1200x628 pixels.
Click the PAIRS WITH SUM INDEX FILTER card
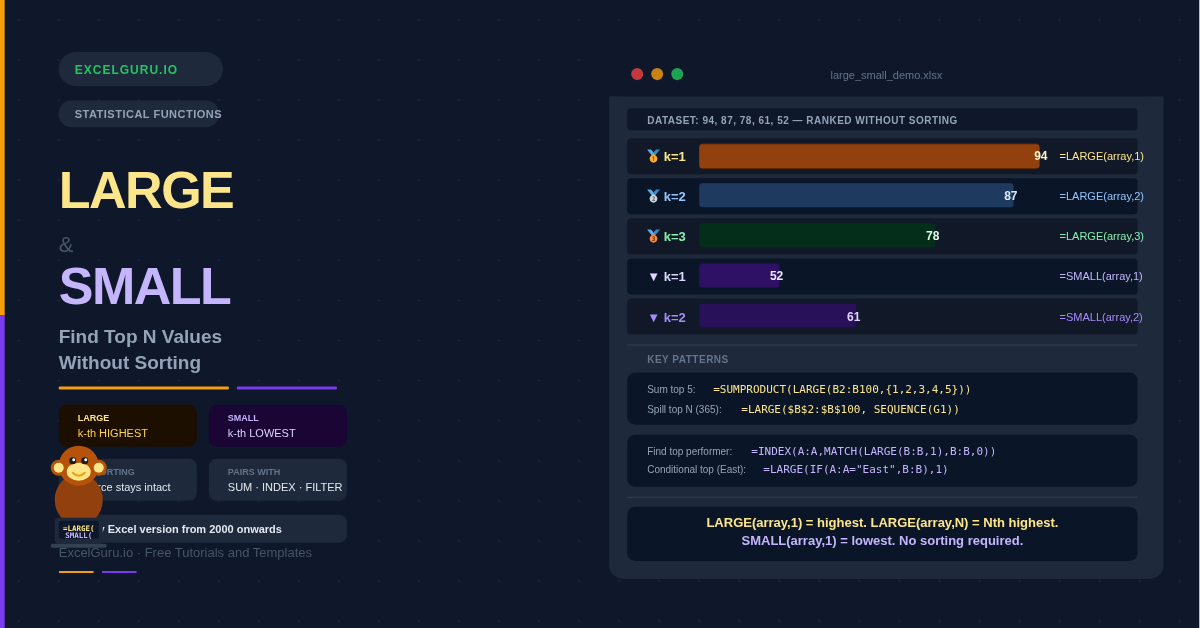coord(277,480)
